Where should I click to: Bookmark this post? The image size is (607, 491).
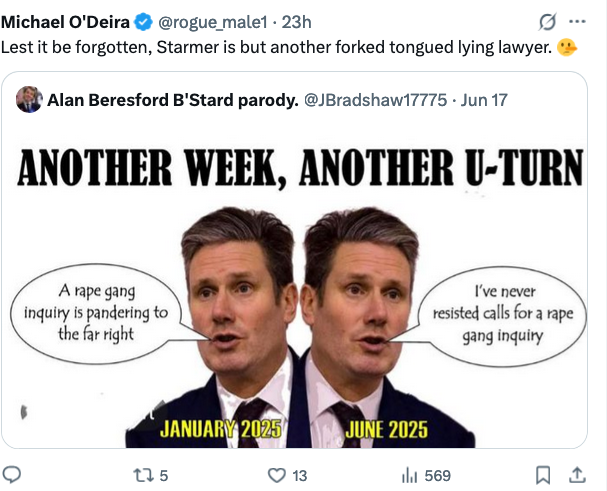(x=543, y=475)
